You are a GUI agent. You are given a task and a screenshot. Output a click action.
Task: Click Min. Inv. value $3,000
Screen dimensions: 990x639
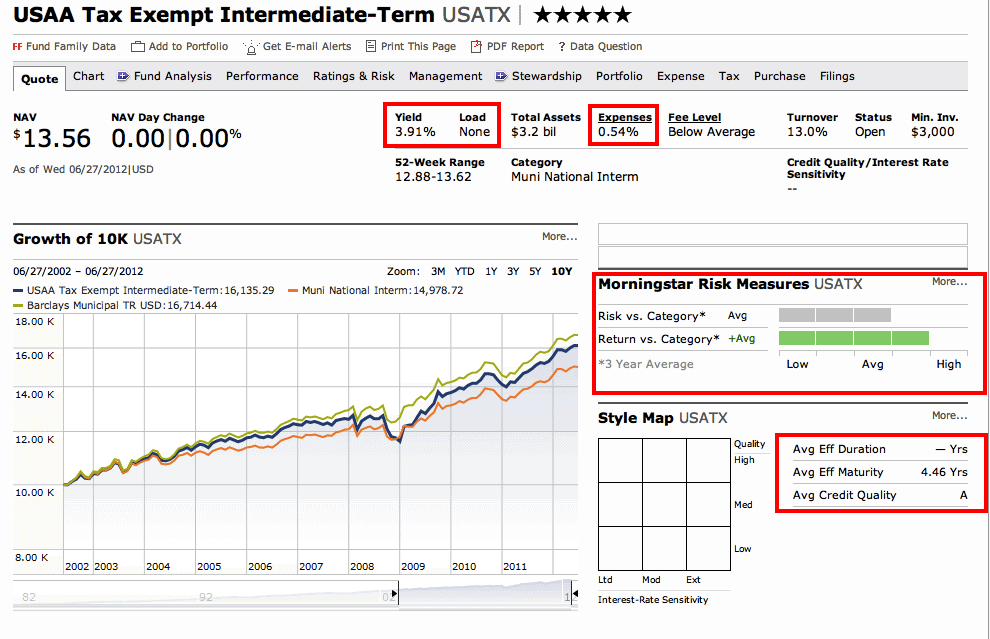pos(933,132)
